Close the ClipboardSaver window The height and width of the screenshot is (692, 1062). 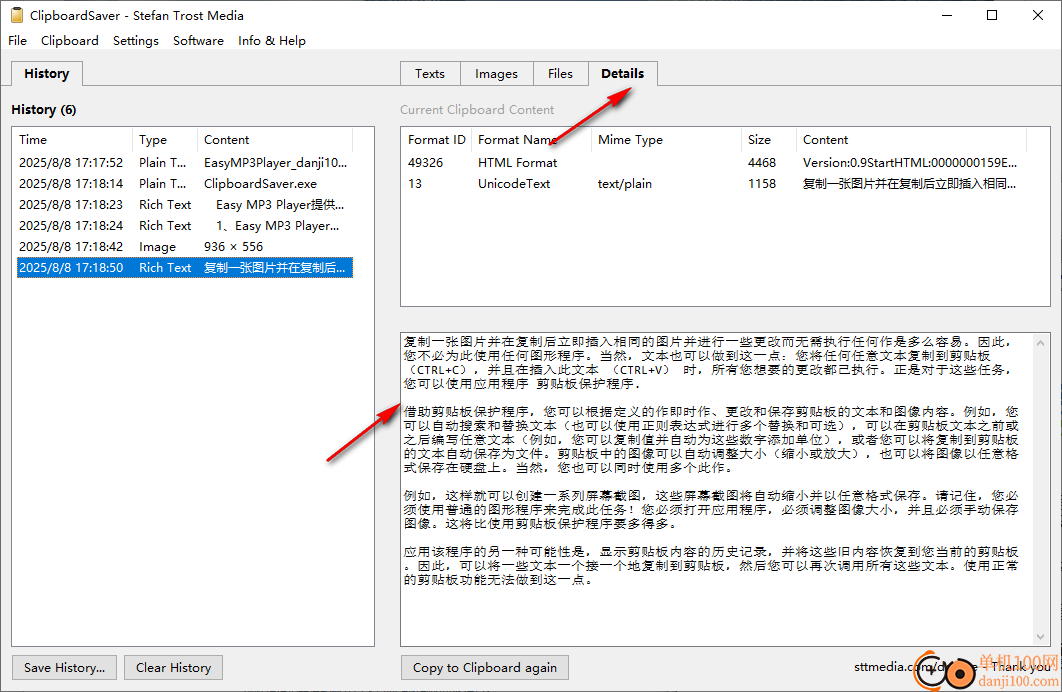pyautogui.click(x=1038, y=15)
